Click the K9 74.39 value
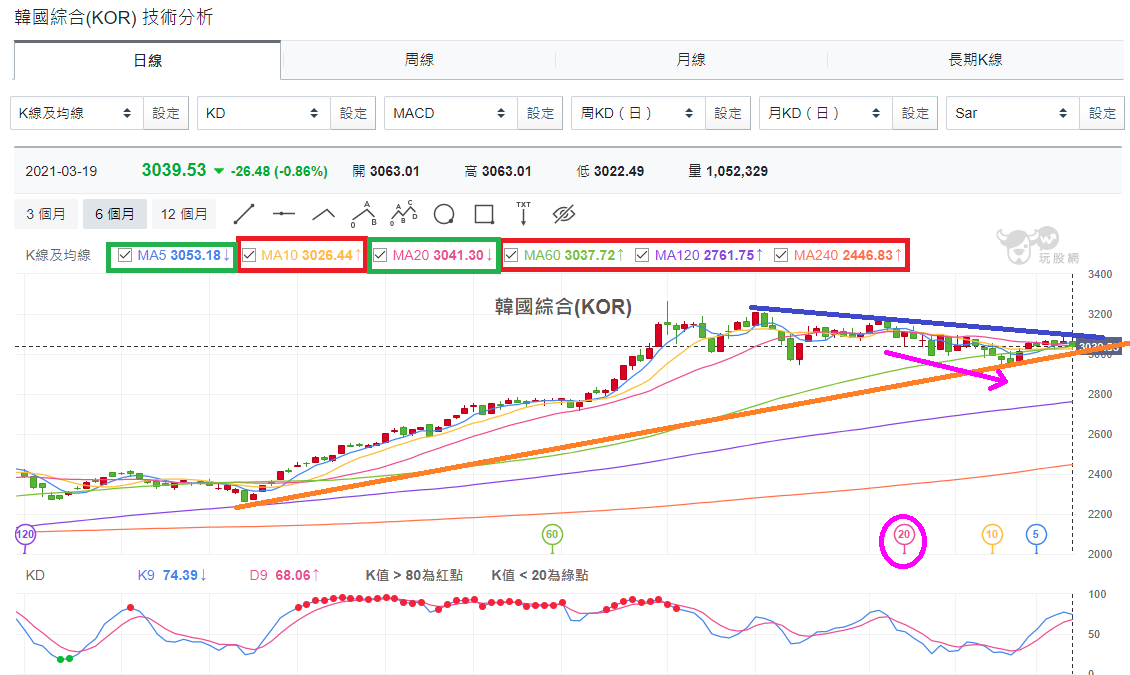 pos(172,575)
